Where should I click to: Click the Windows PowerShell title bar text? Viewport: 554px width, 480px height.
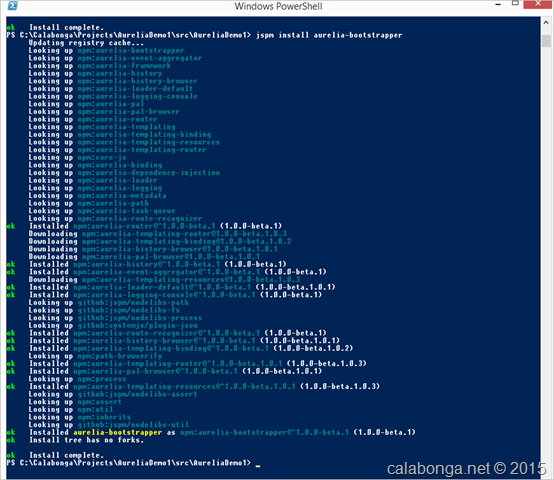tap(278, 6)
